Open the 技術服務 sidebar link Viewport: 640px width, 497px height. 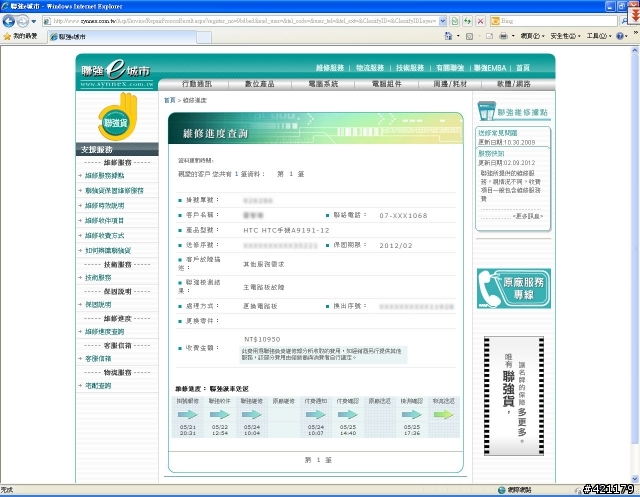(x=98, y=278)
